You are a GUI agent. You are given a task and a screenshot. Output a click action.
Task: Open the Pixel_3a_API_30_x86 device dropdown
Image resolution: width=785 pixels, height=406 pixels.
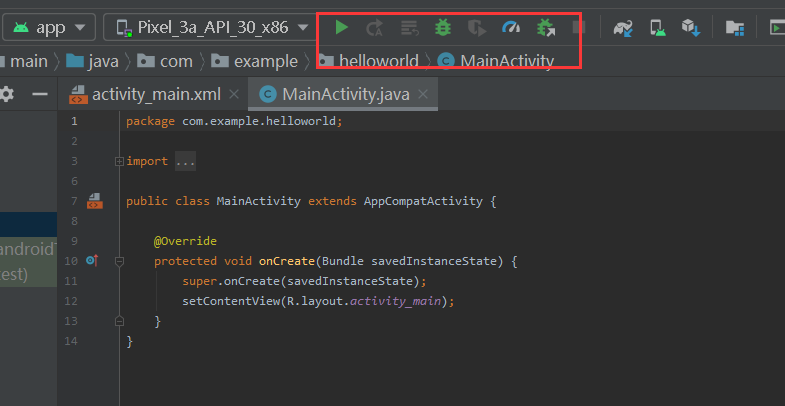(211, 27)
